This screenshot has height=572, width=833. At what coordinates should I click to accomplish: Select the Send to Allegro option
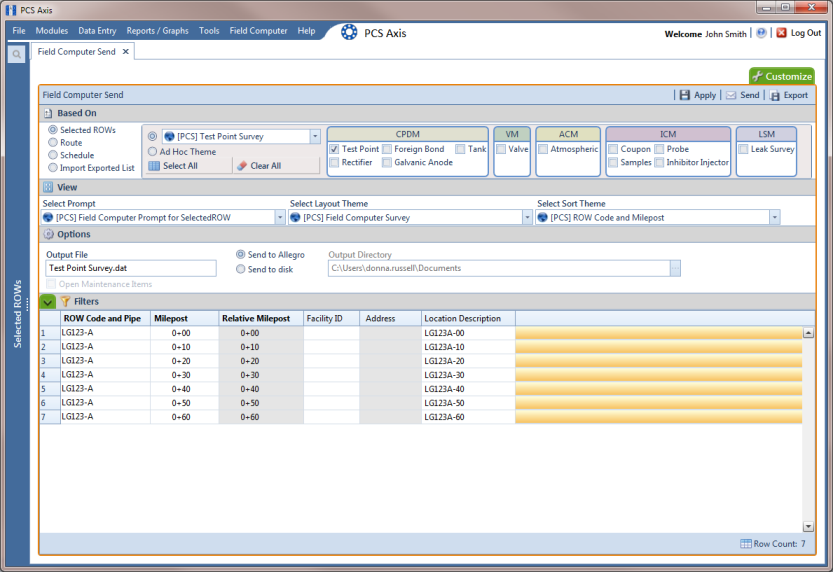pos(241,254)
